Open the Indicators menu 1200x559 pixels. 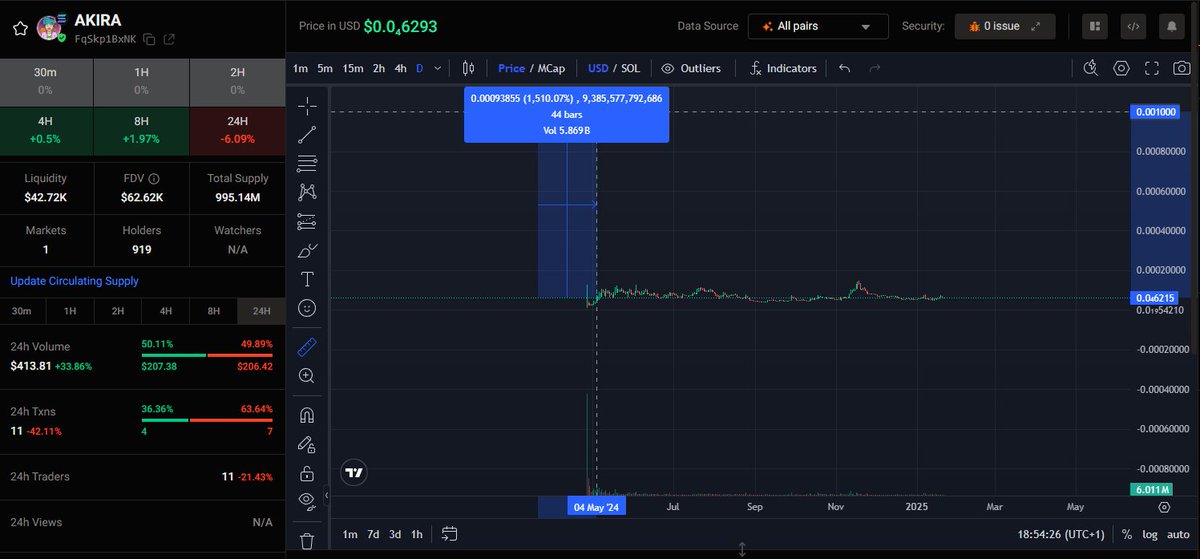[783, 68]
